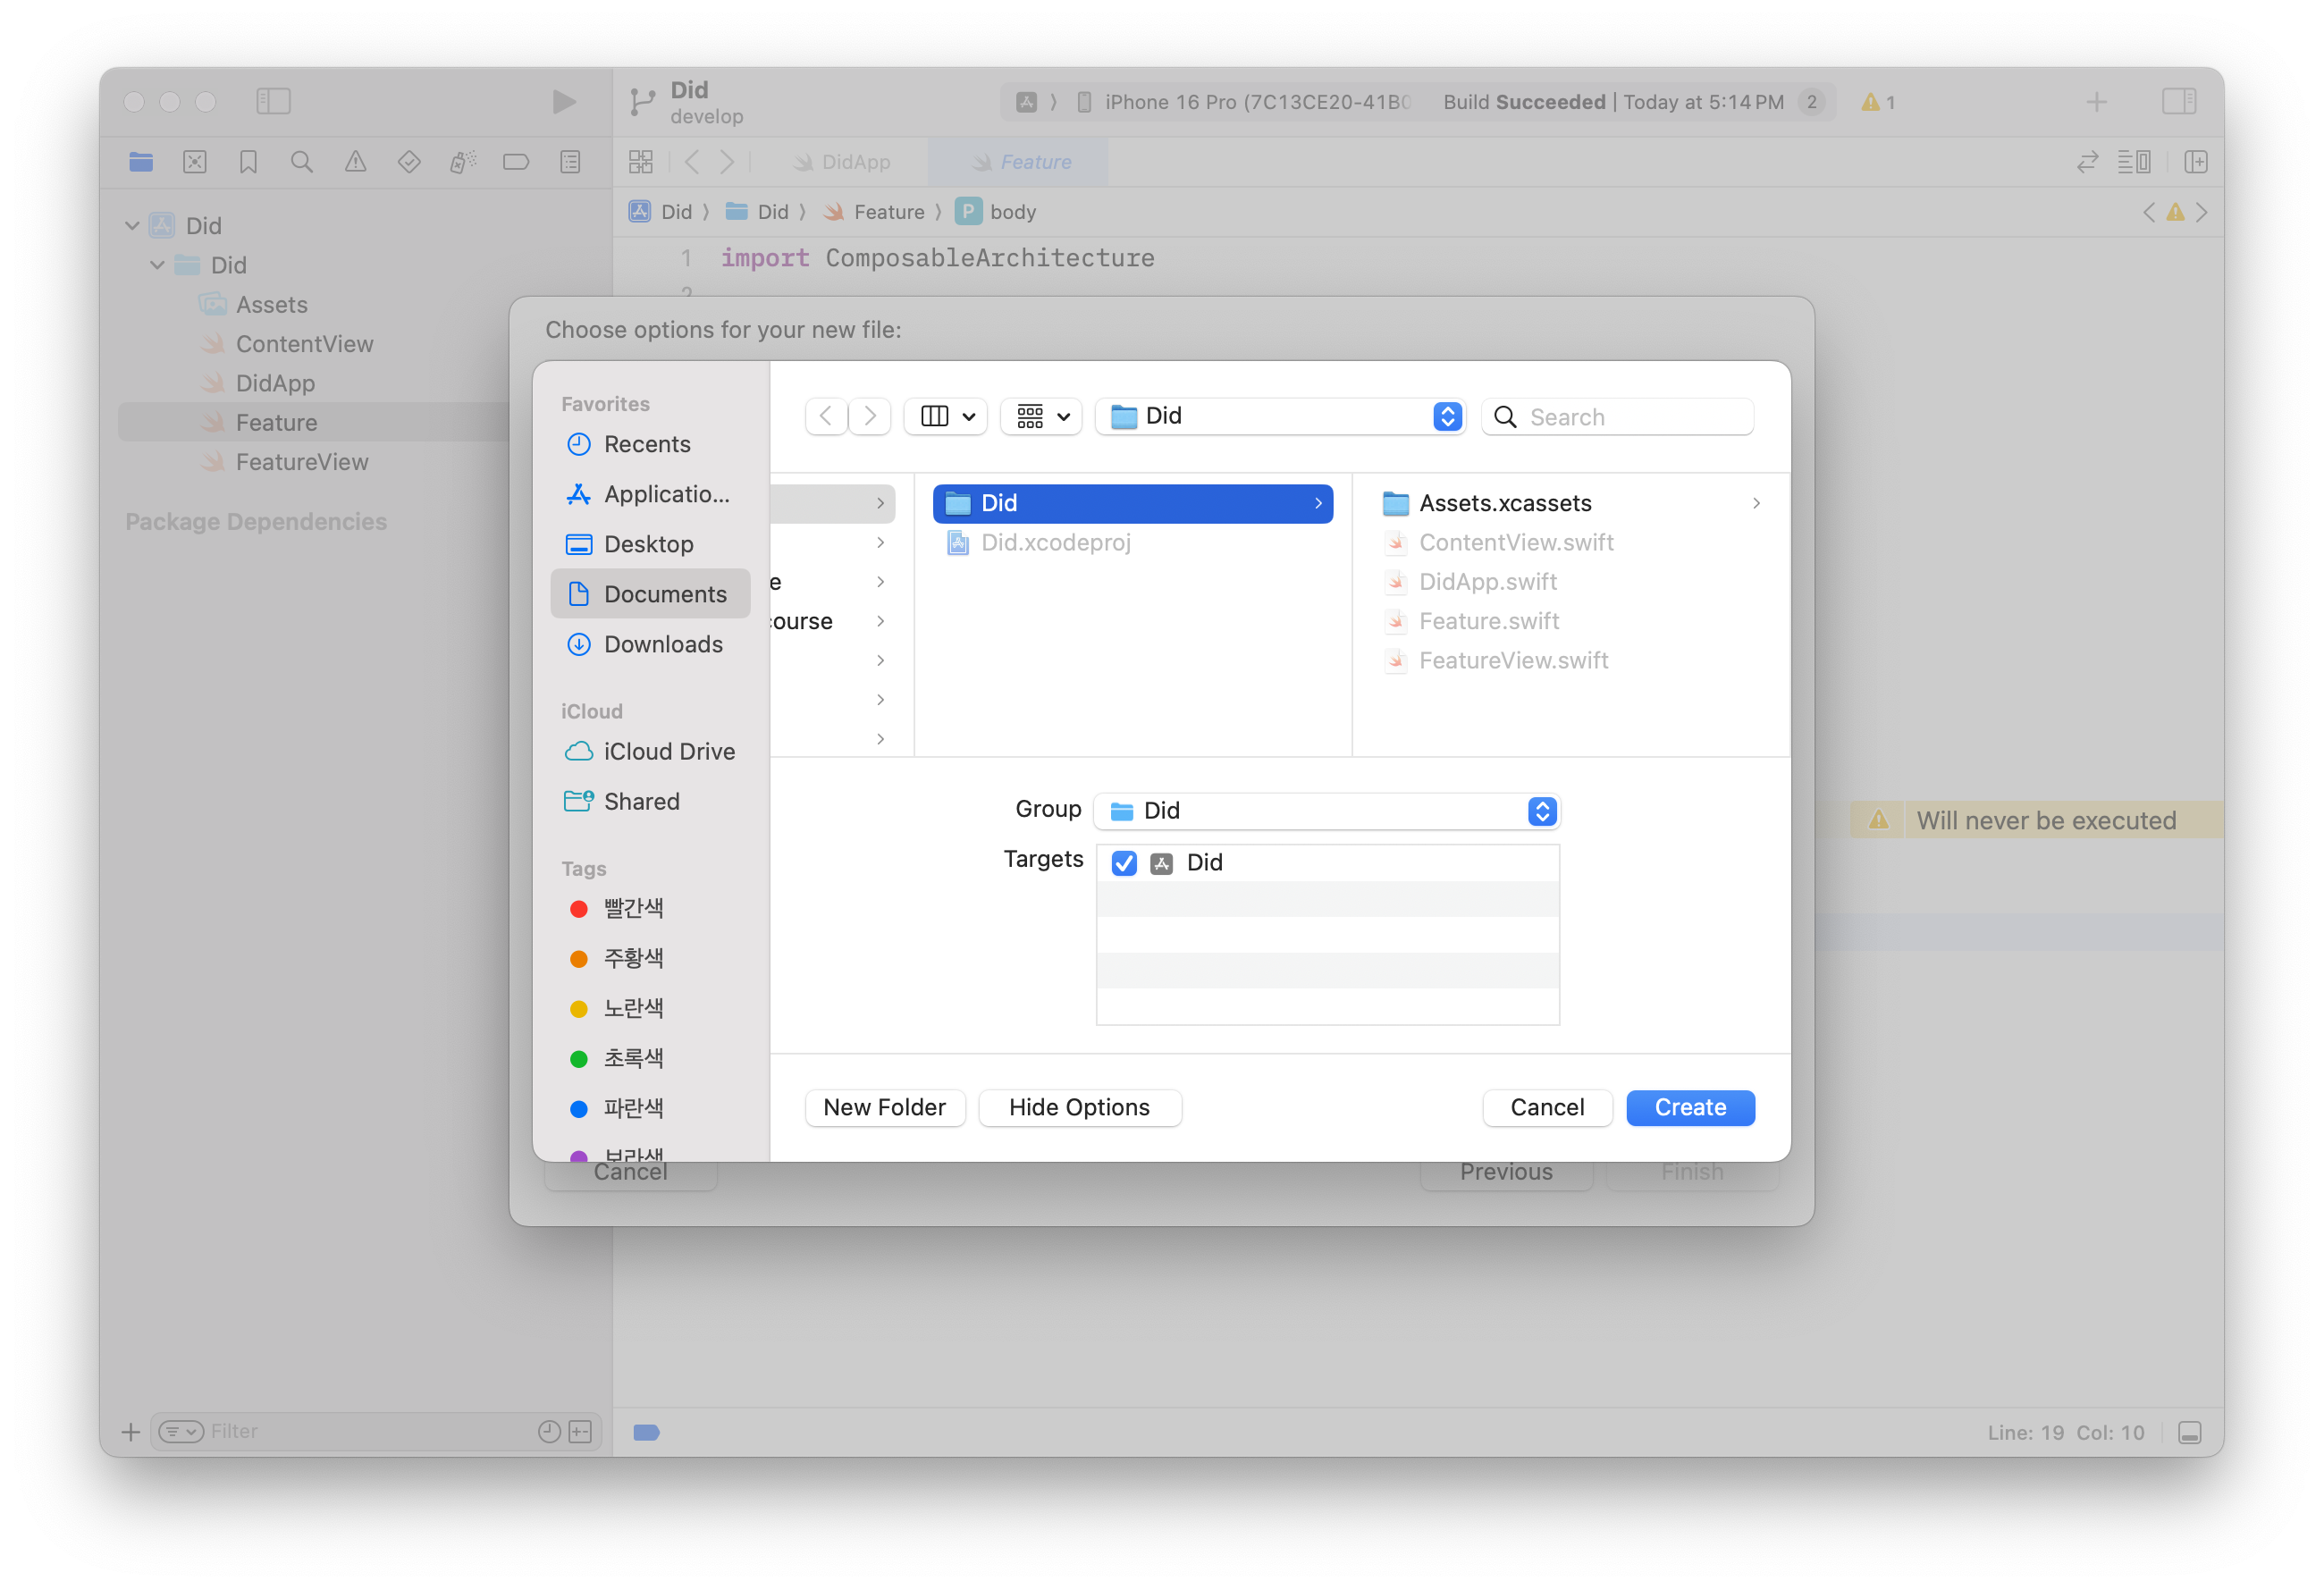The height and width of the screenshot is (1589, 2324).
Task: Open the Group Did dropdown
Action: 1327,811
